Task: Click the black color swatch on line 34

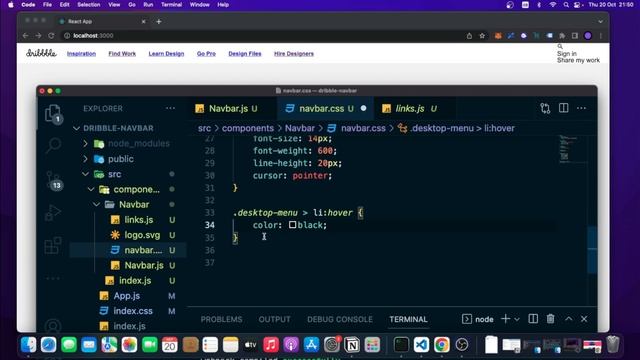Action: click(x=293, y=224)
